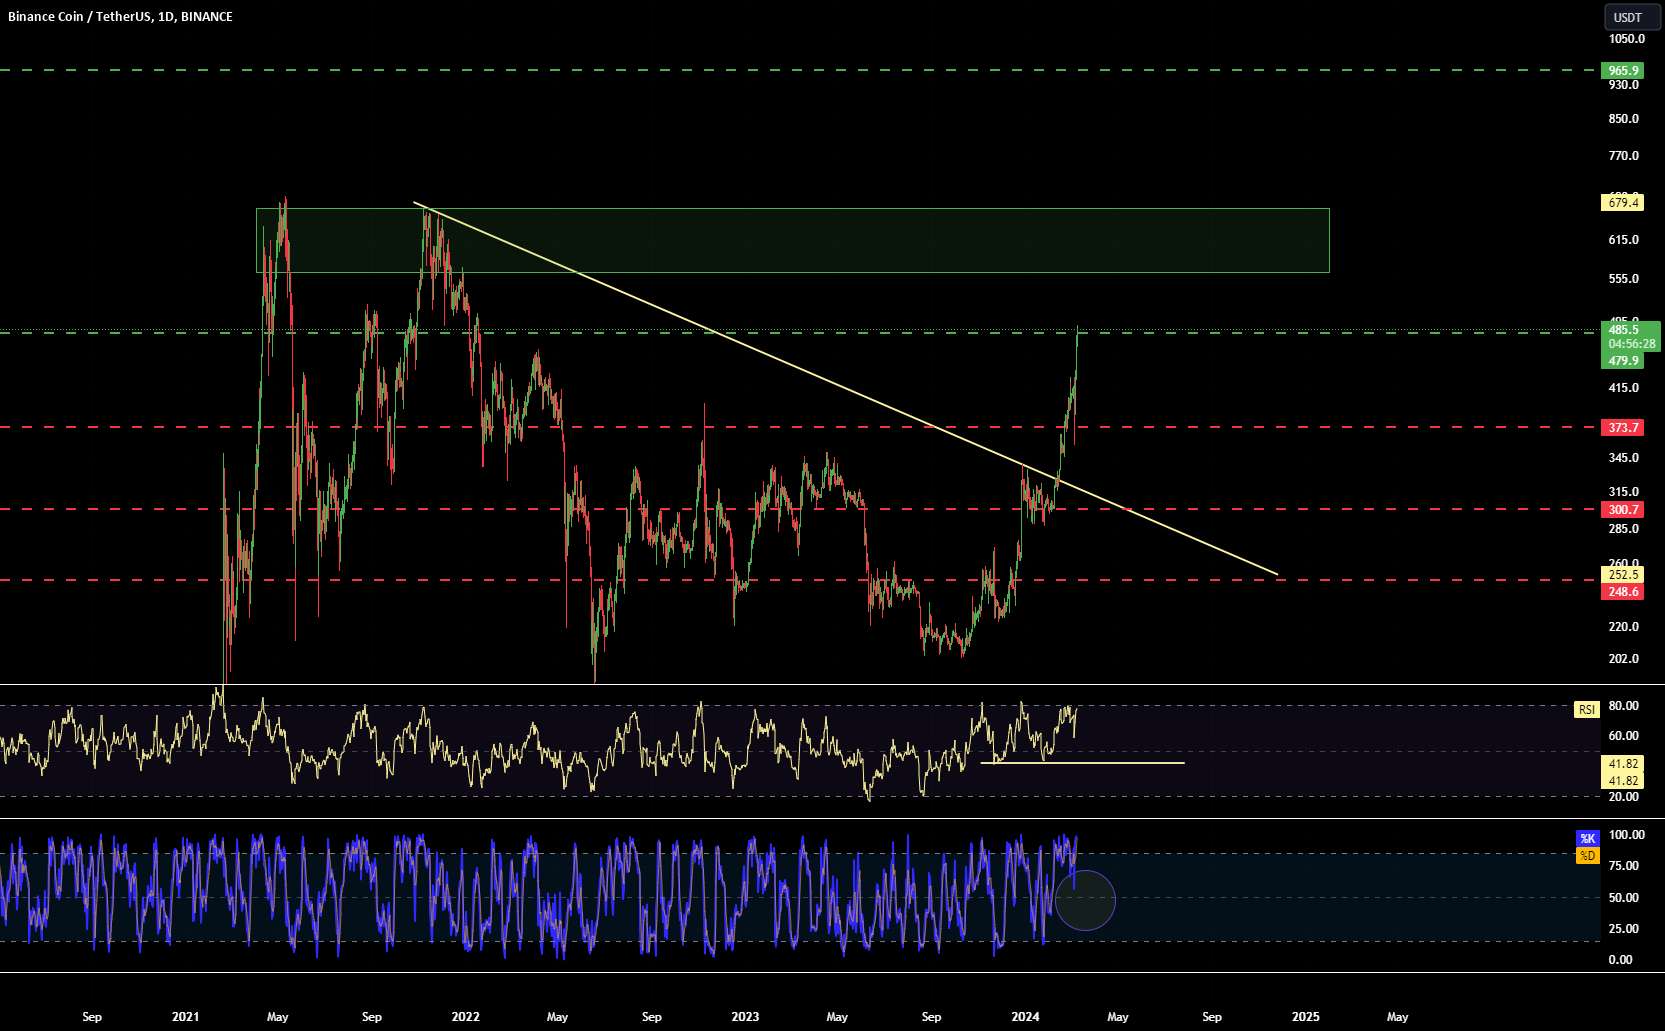This screenshot has height=1031, width=1665.
Task: Click the 202.0 price scale value
Action: click(x=1624, y=659)
